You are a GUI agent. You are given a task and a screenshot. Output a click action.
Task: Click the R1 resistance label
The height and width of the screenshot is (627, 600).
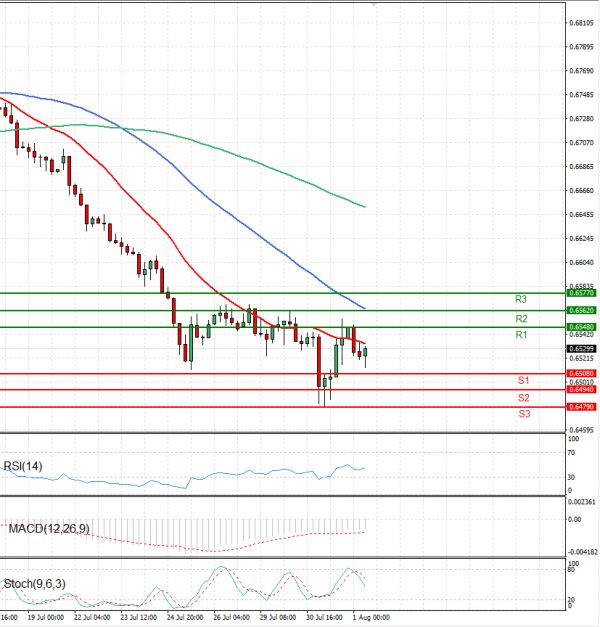click(521, 335)
